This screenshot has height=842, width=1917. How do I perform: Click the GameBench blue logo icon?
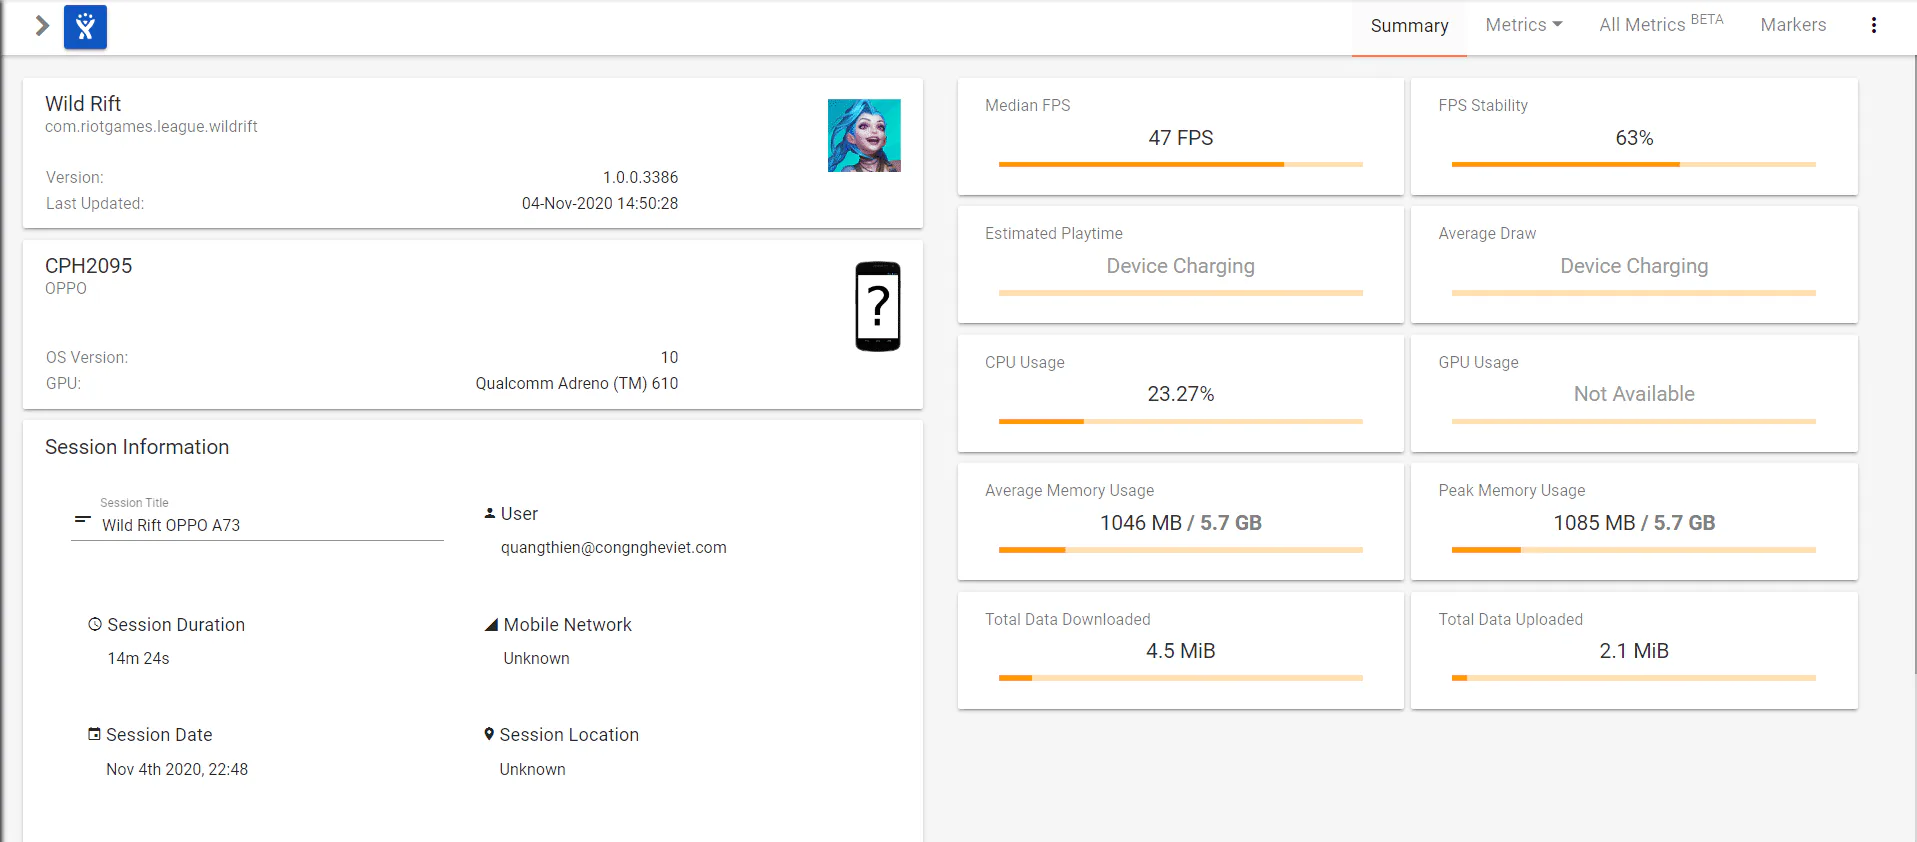[85, 27]
